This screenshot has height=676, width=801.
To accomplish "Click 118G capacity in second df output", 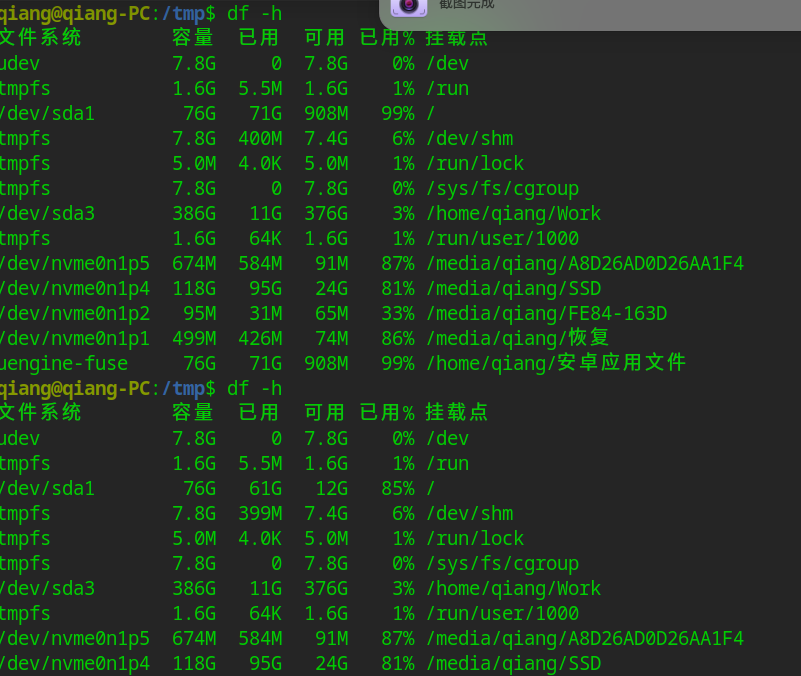I will (x=194, y=664).
